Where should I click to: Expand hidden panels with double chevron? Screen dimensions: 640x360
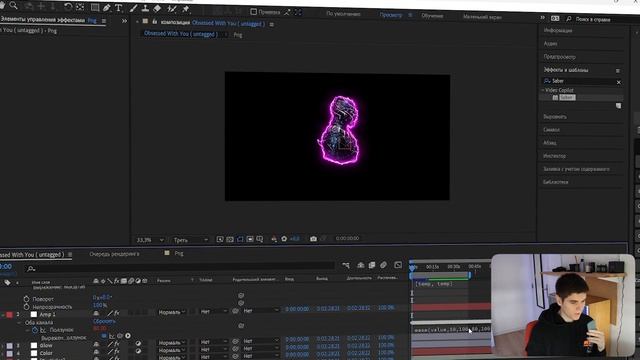coord(124,21)
